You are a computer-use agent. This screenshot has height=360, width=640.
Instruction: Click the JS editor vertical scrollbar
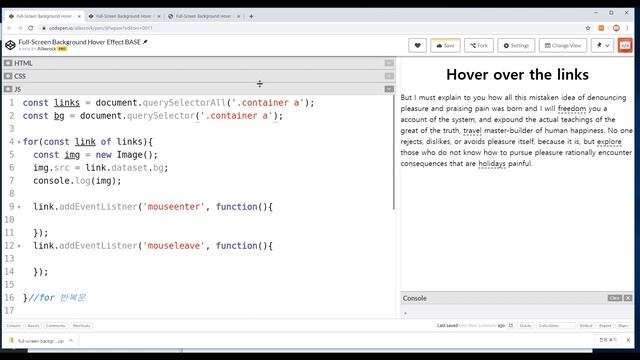(394, 152)
